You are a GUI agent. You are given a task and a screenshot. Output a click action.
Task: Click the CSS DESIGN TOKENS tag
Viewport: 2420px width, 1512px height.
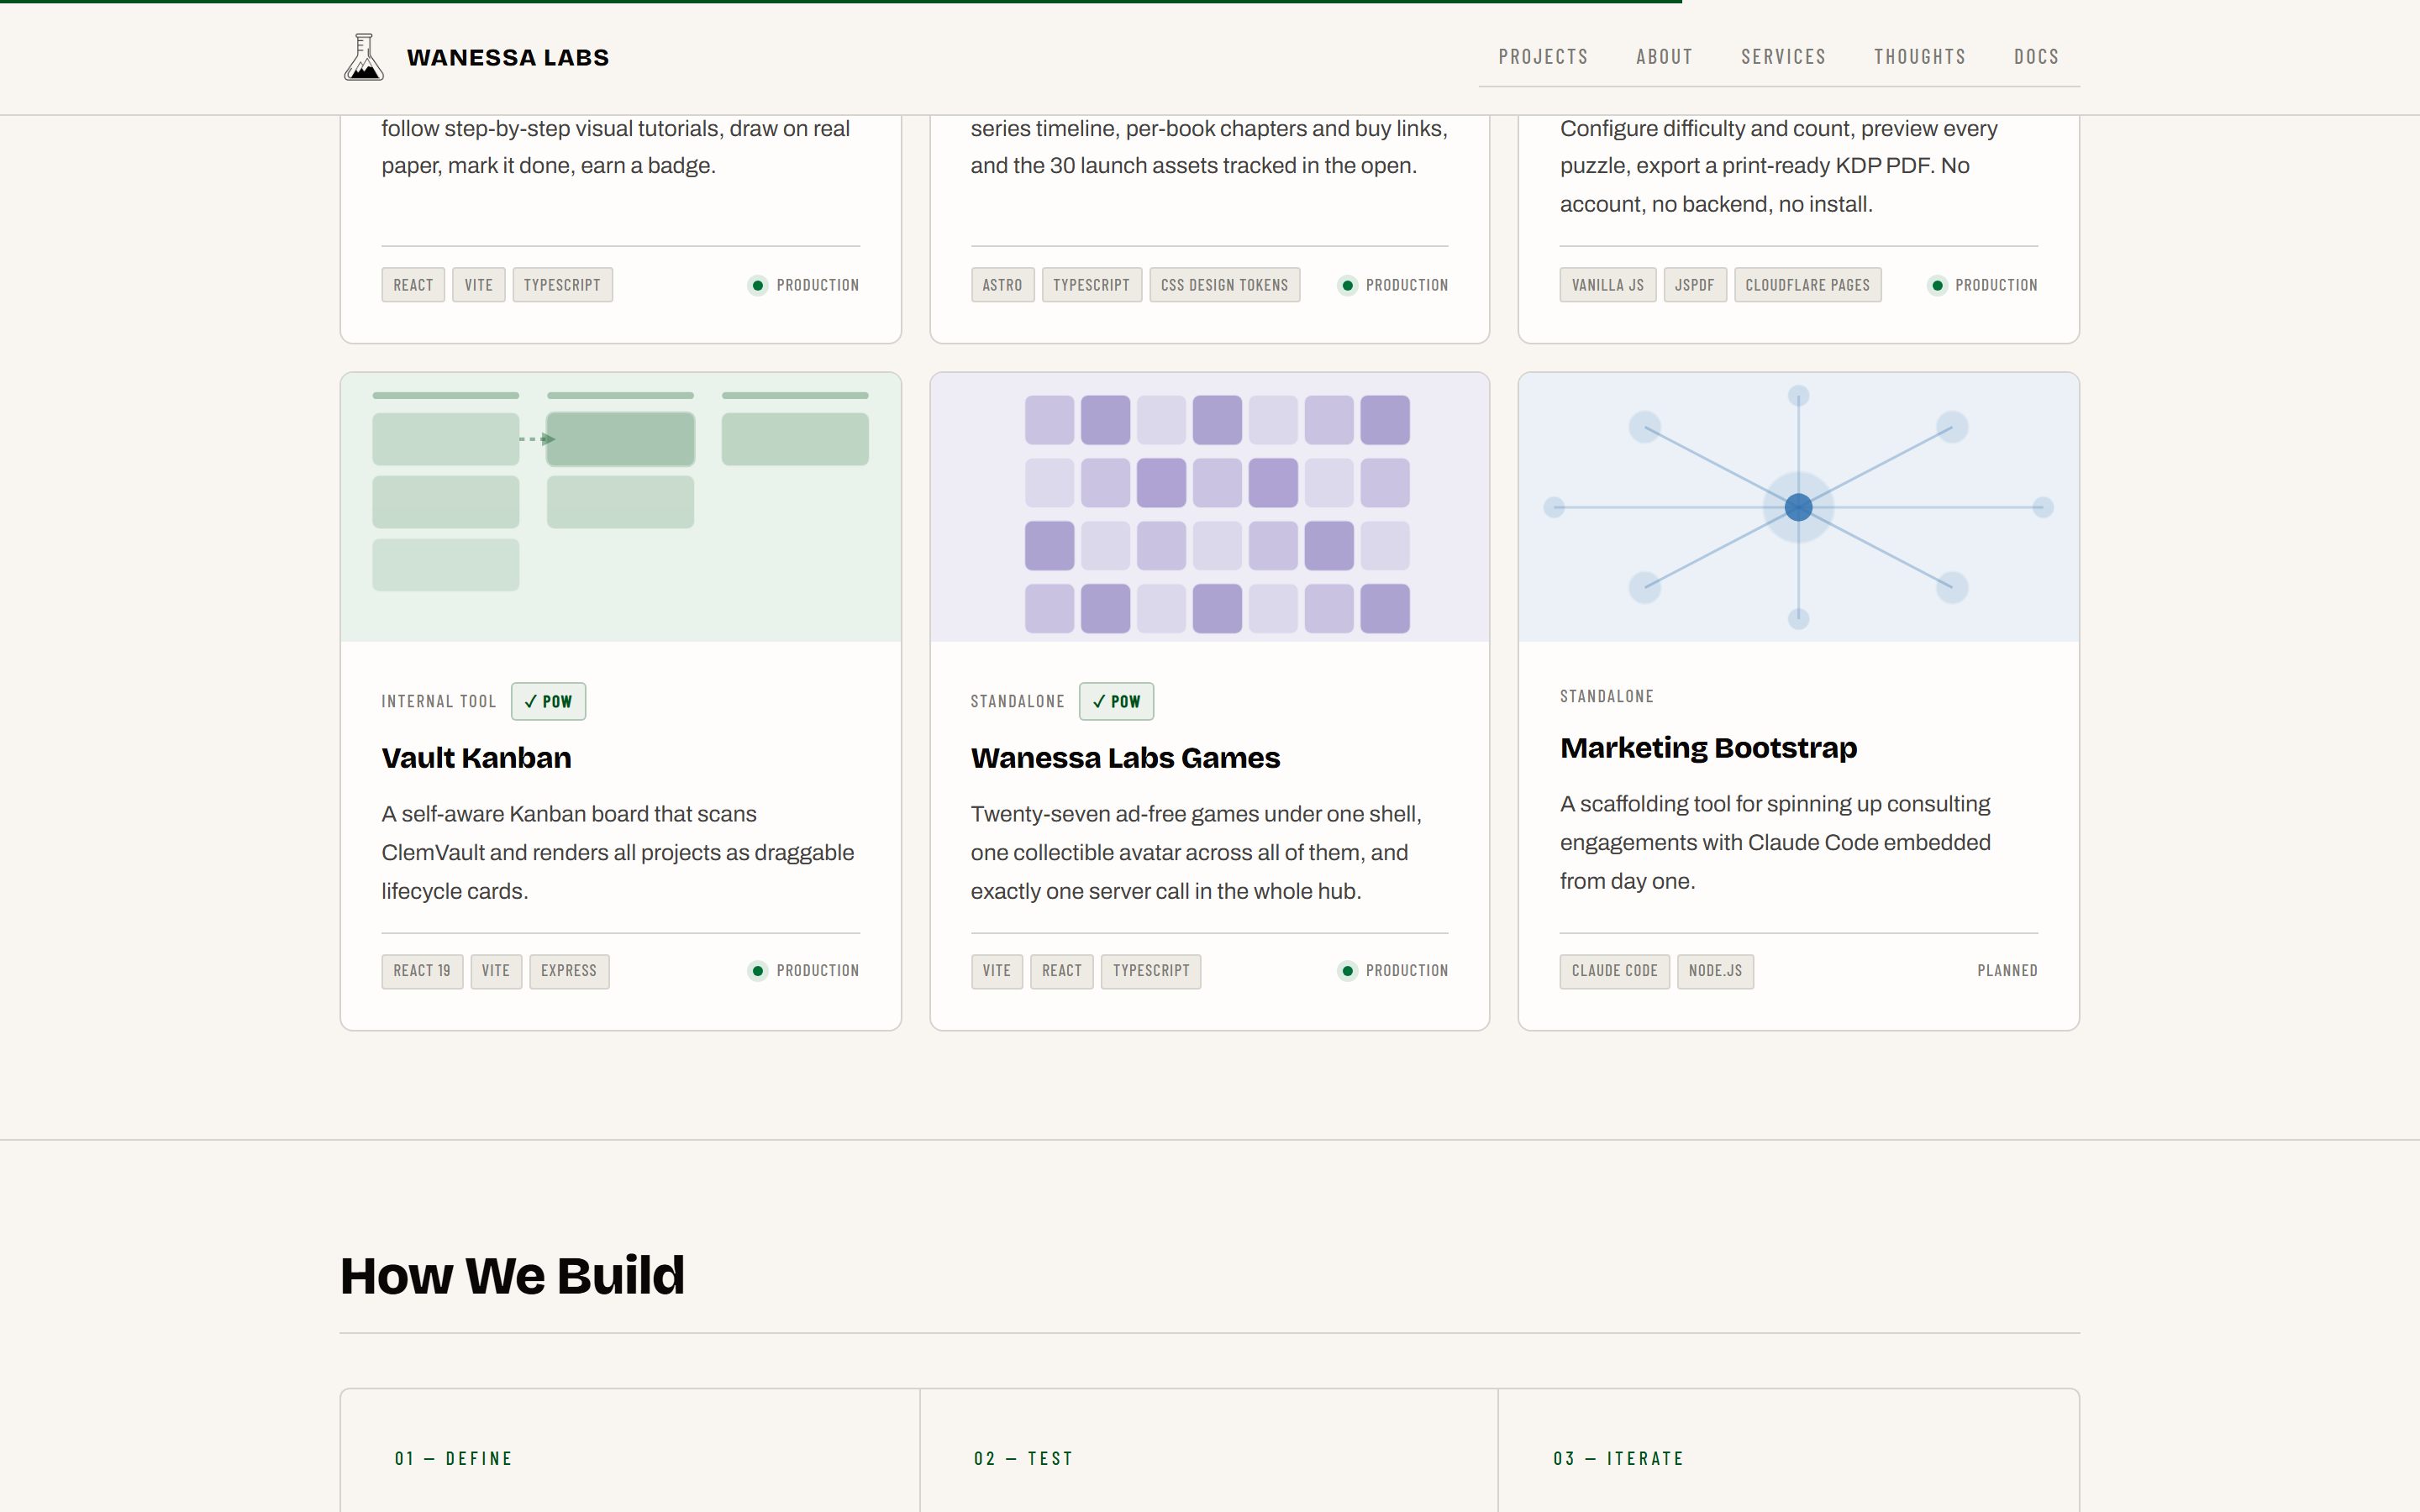point(1224,285)
